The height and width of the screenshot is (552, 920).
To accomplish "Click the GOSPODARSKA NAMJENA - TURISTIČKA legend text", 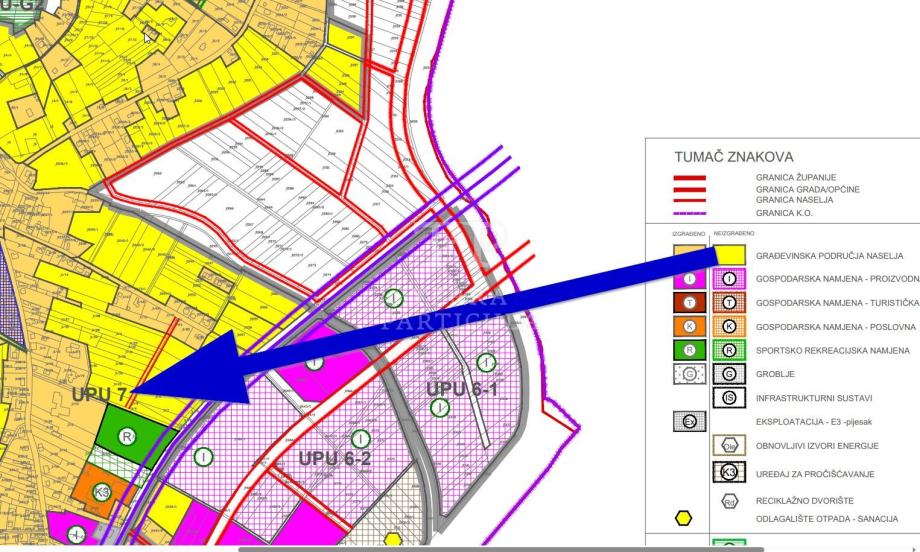I will click(837, 303).
